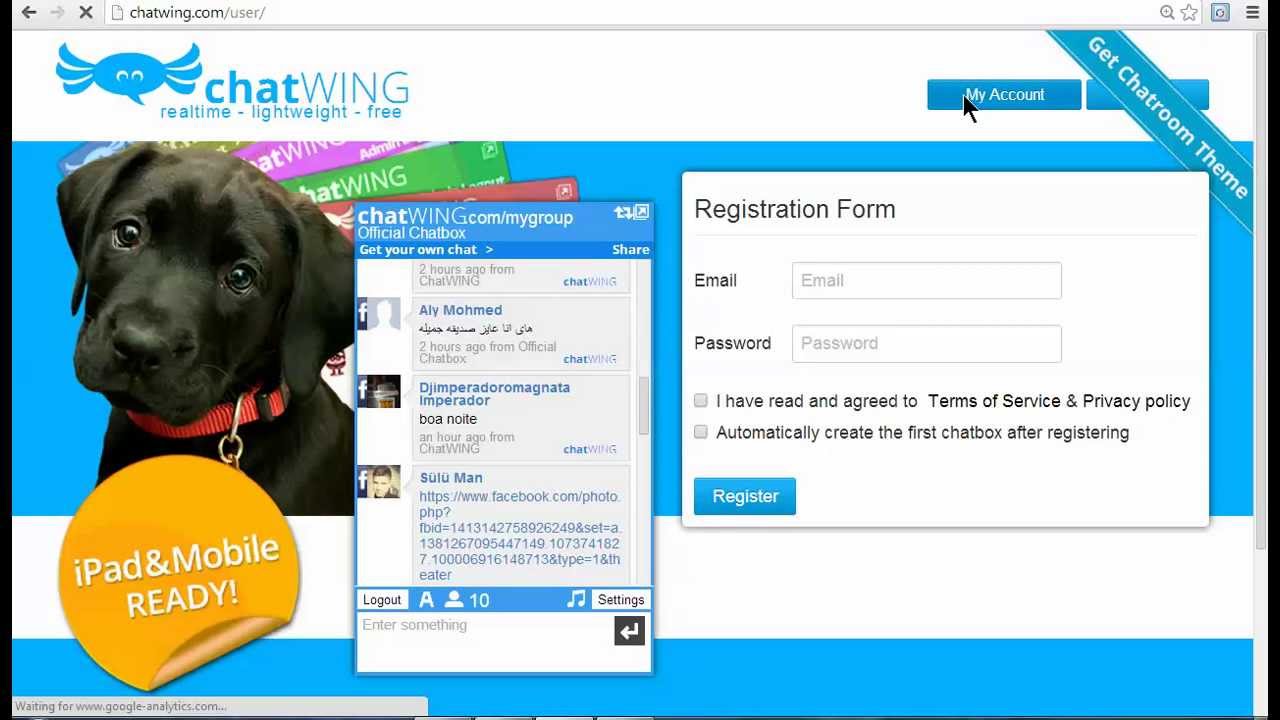
Task: Click the 'Registration Form' heading
Action: click(795, 209)
